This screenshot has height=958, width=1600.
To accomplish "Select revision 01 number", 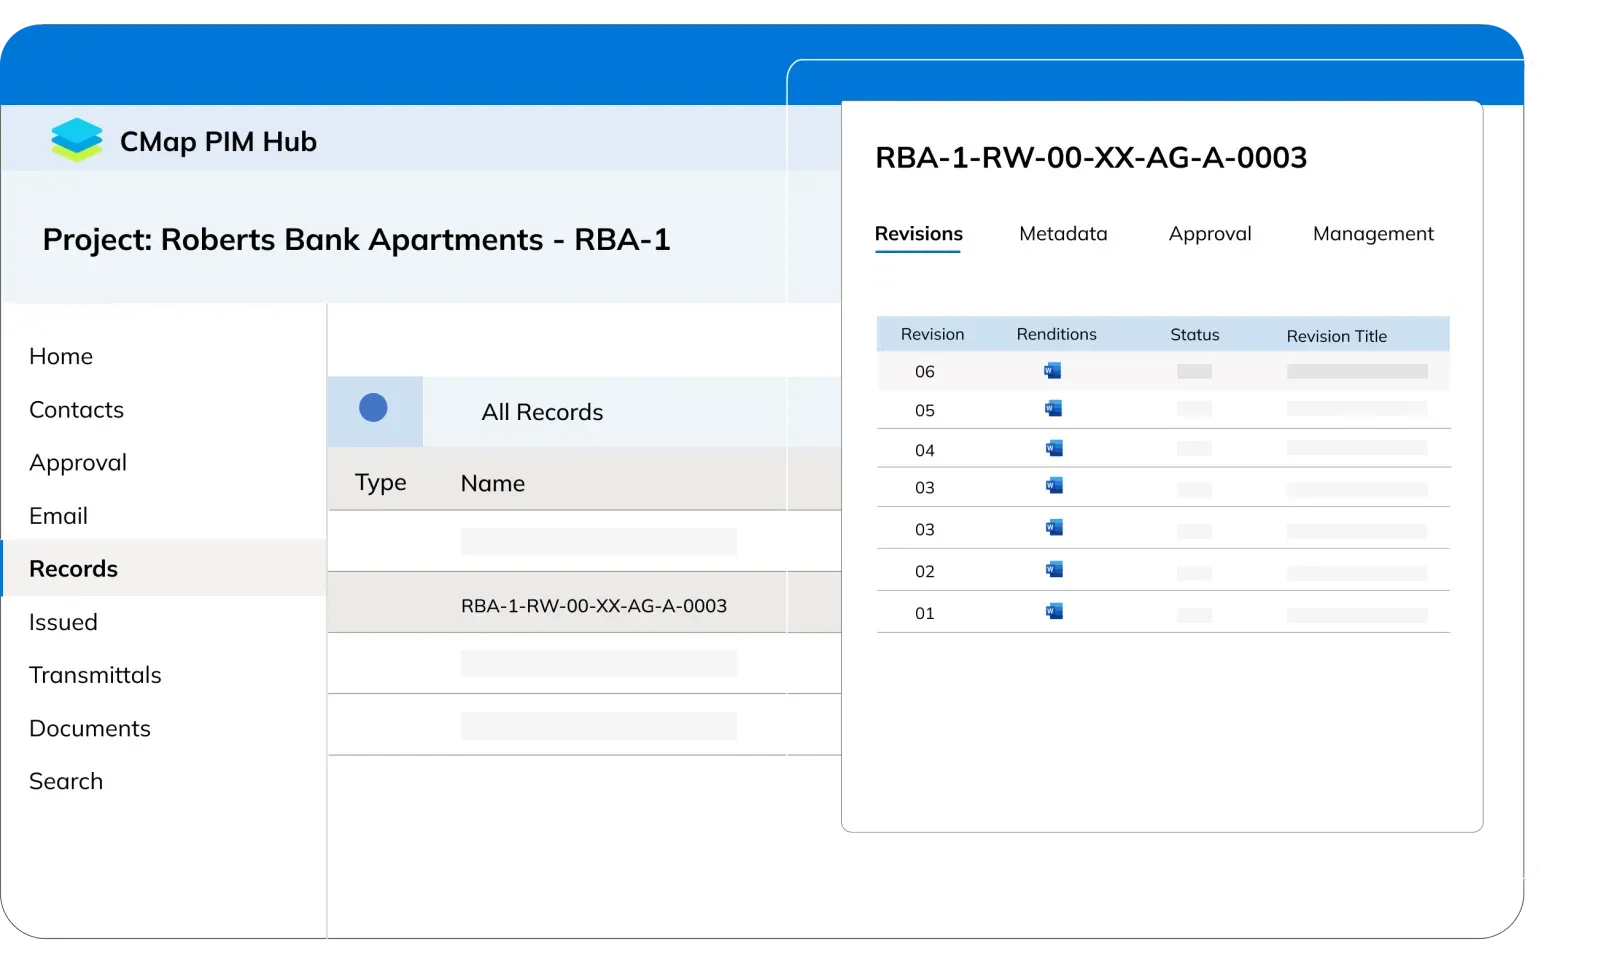I will point(925,614).
